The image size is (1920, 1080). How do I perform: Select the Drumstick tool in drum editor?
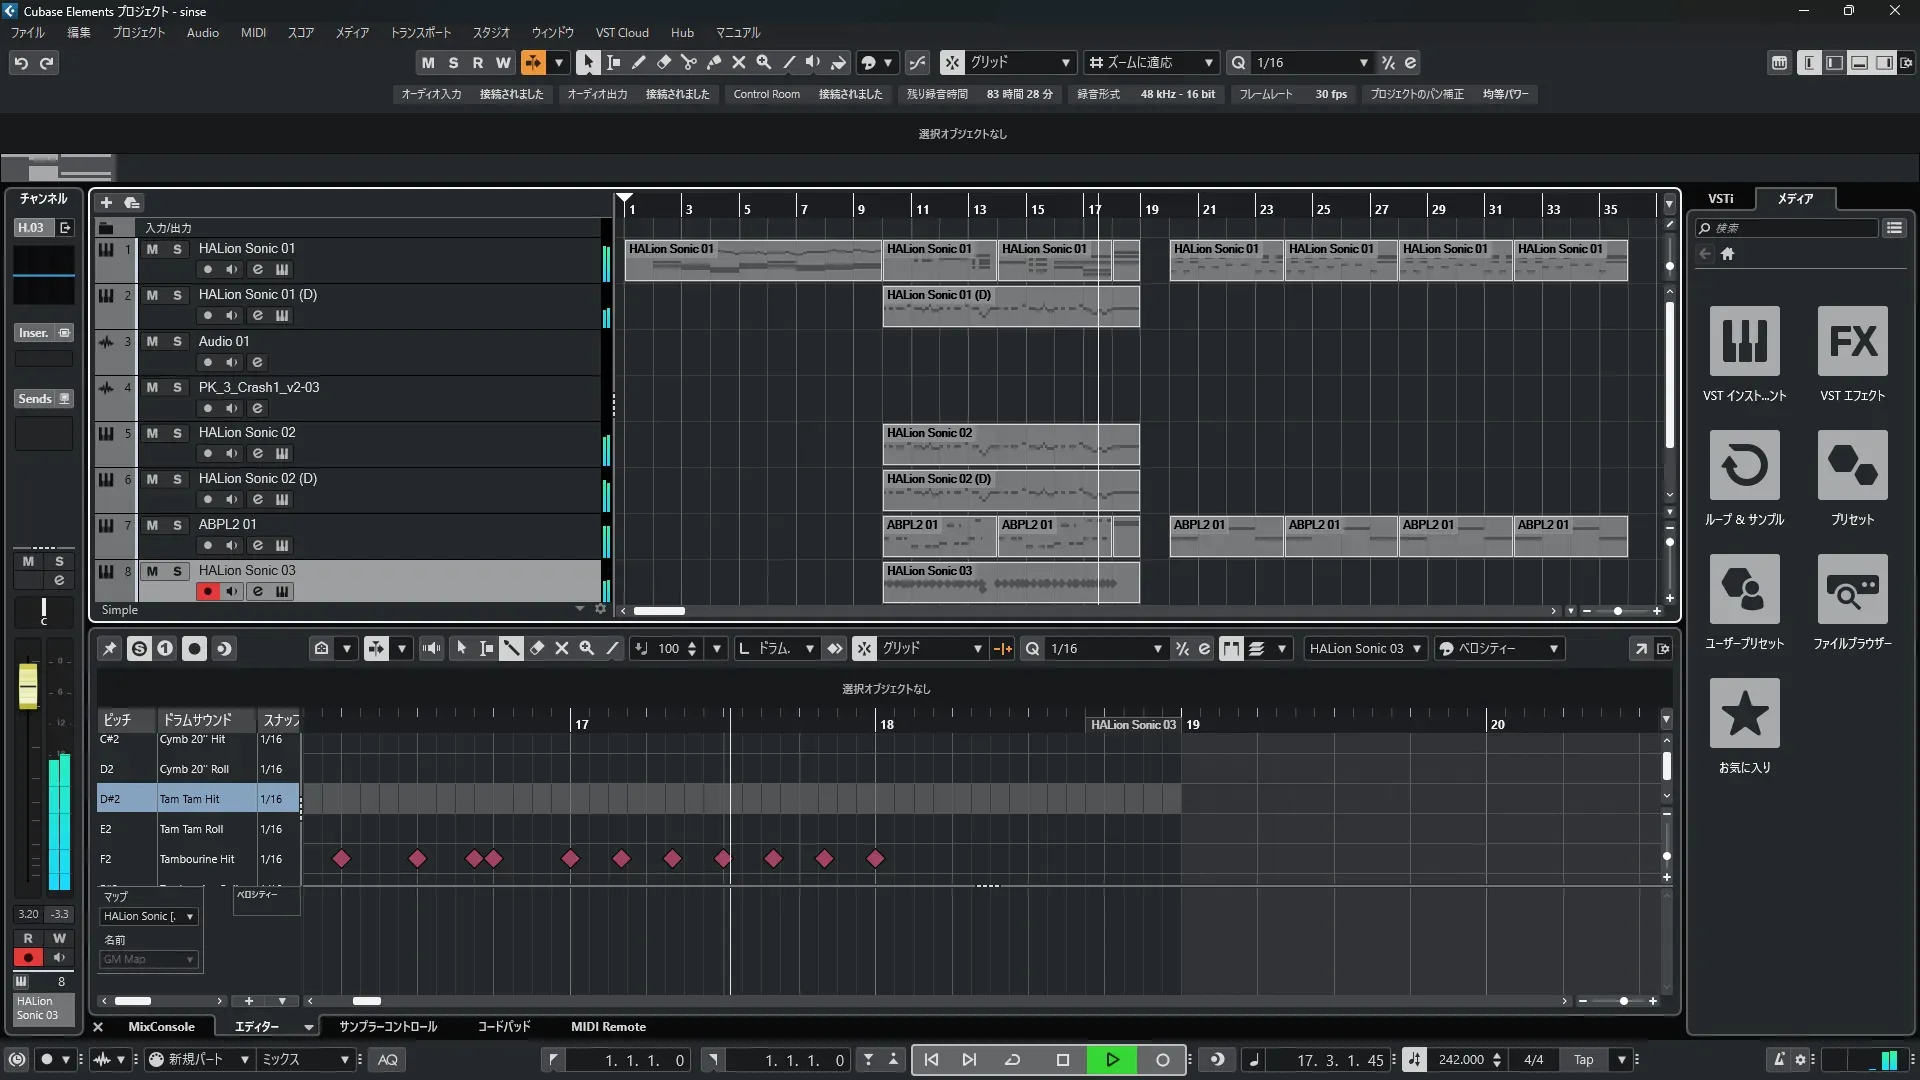[511, 648]
